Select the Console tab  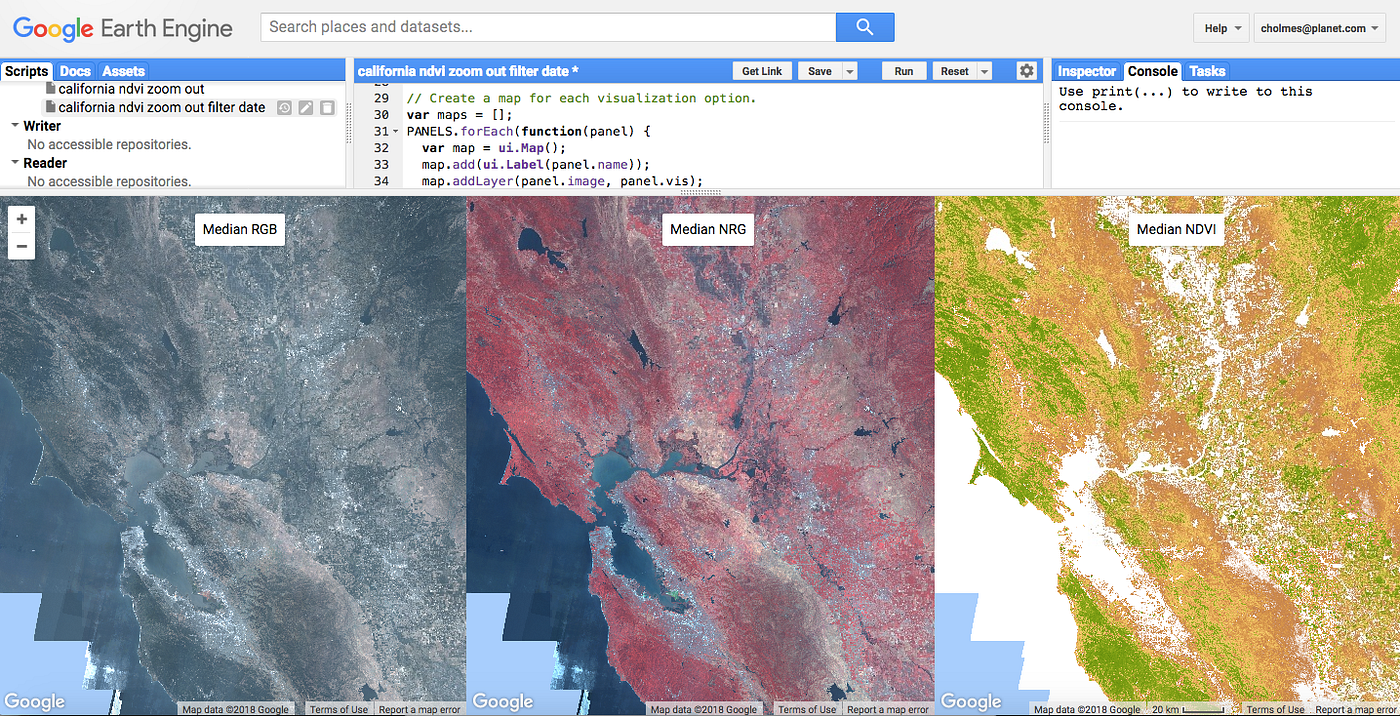click(1152, 71)
